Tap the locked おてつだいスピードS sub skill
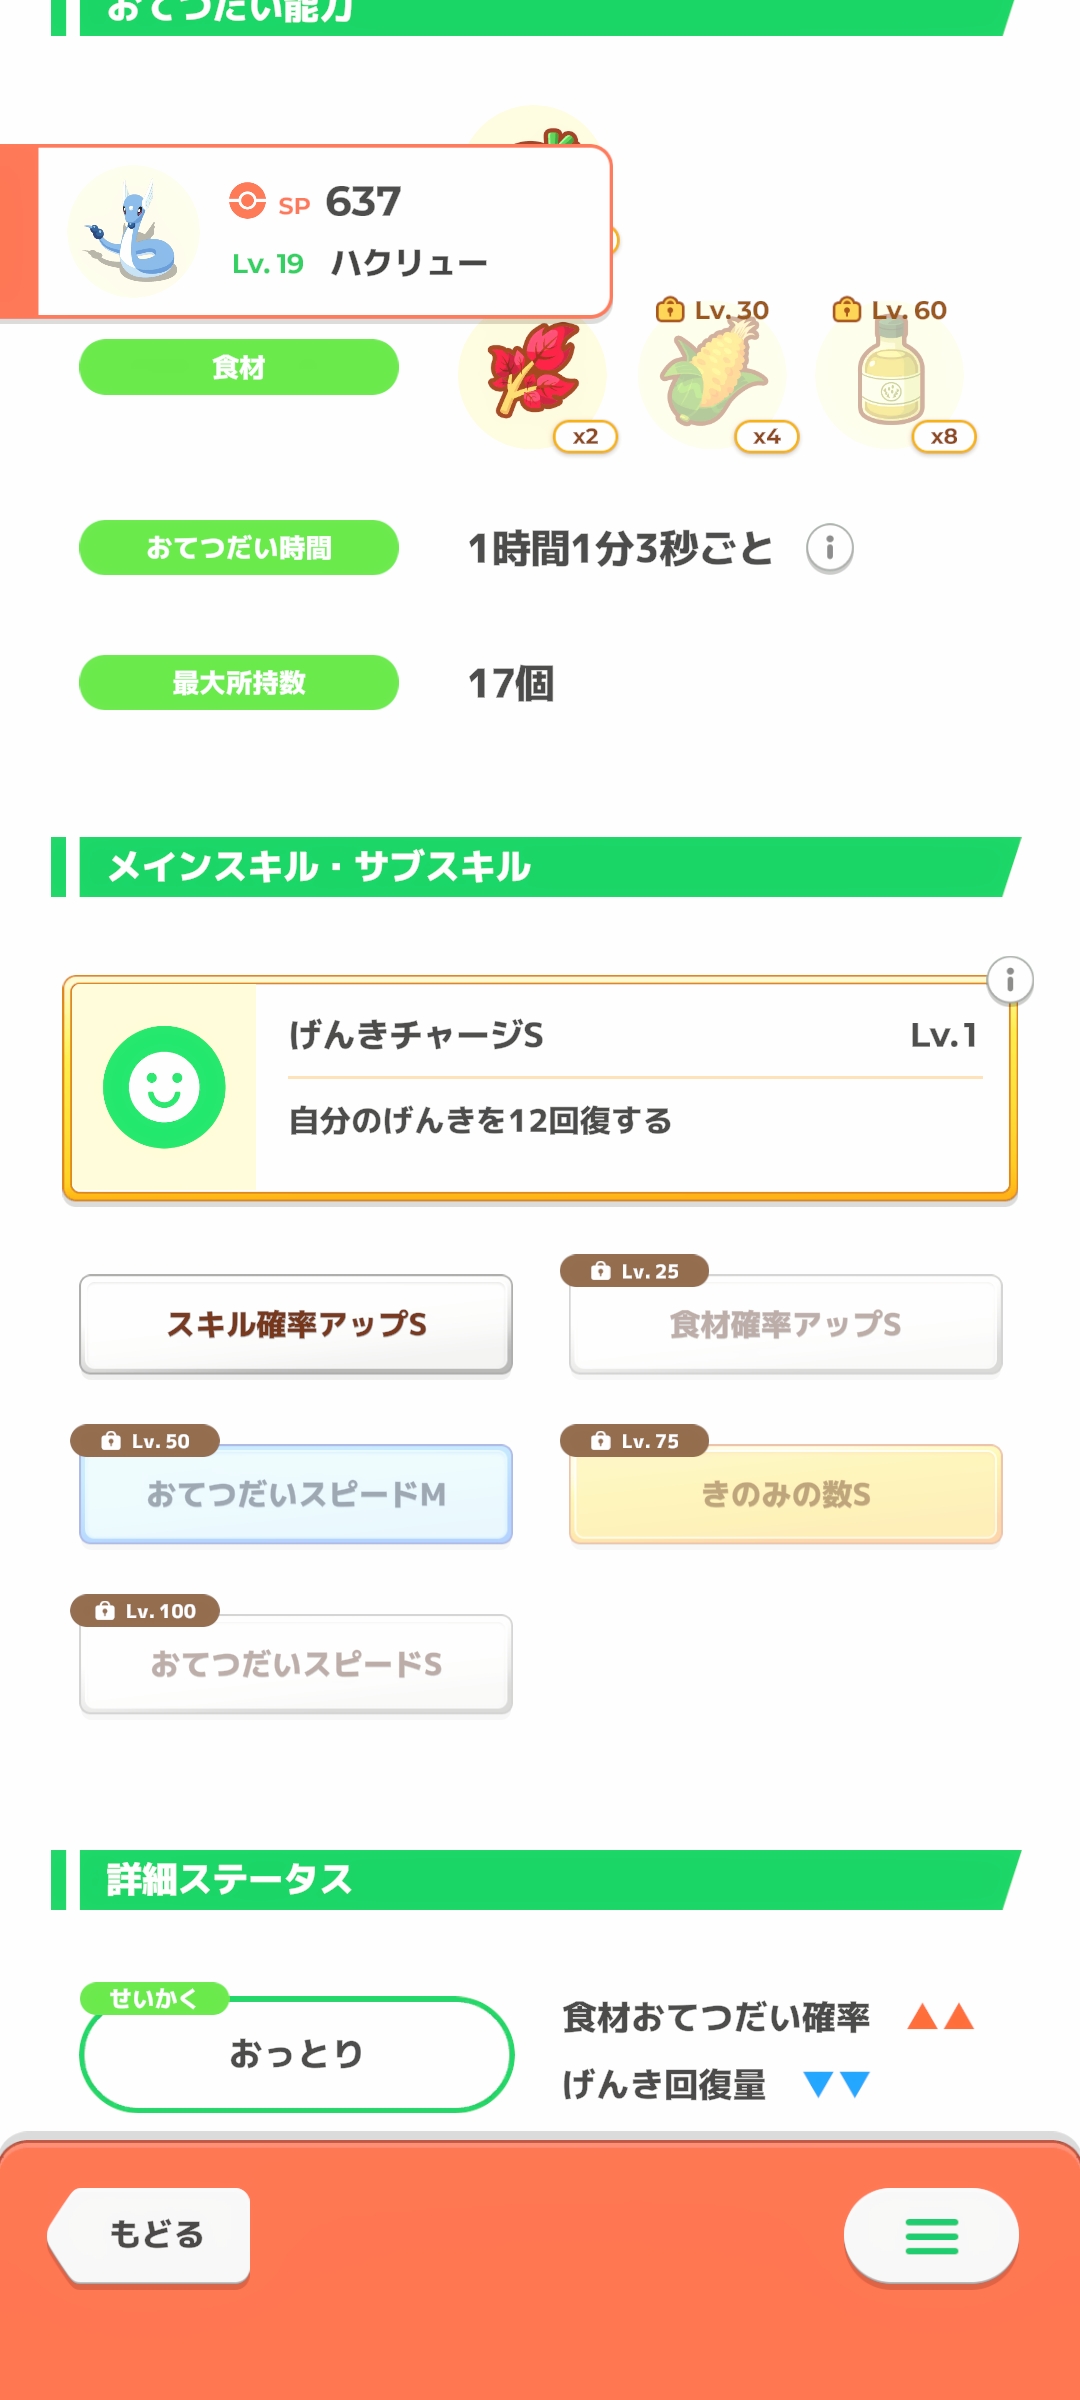This screenshot has height=2400, width=1080. [296, 1664]
